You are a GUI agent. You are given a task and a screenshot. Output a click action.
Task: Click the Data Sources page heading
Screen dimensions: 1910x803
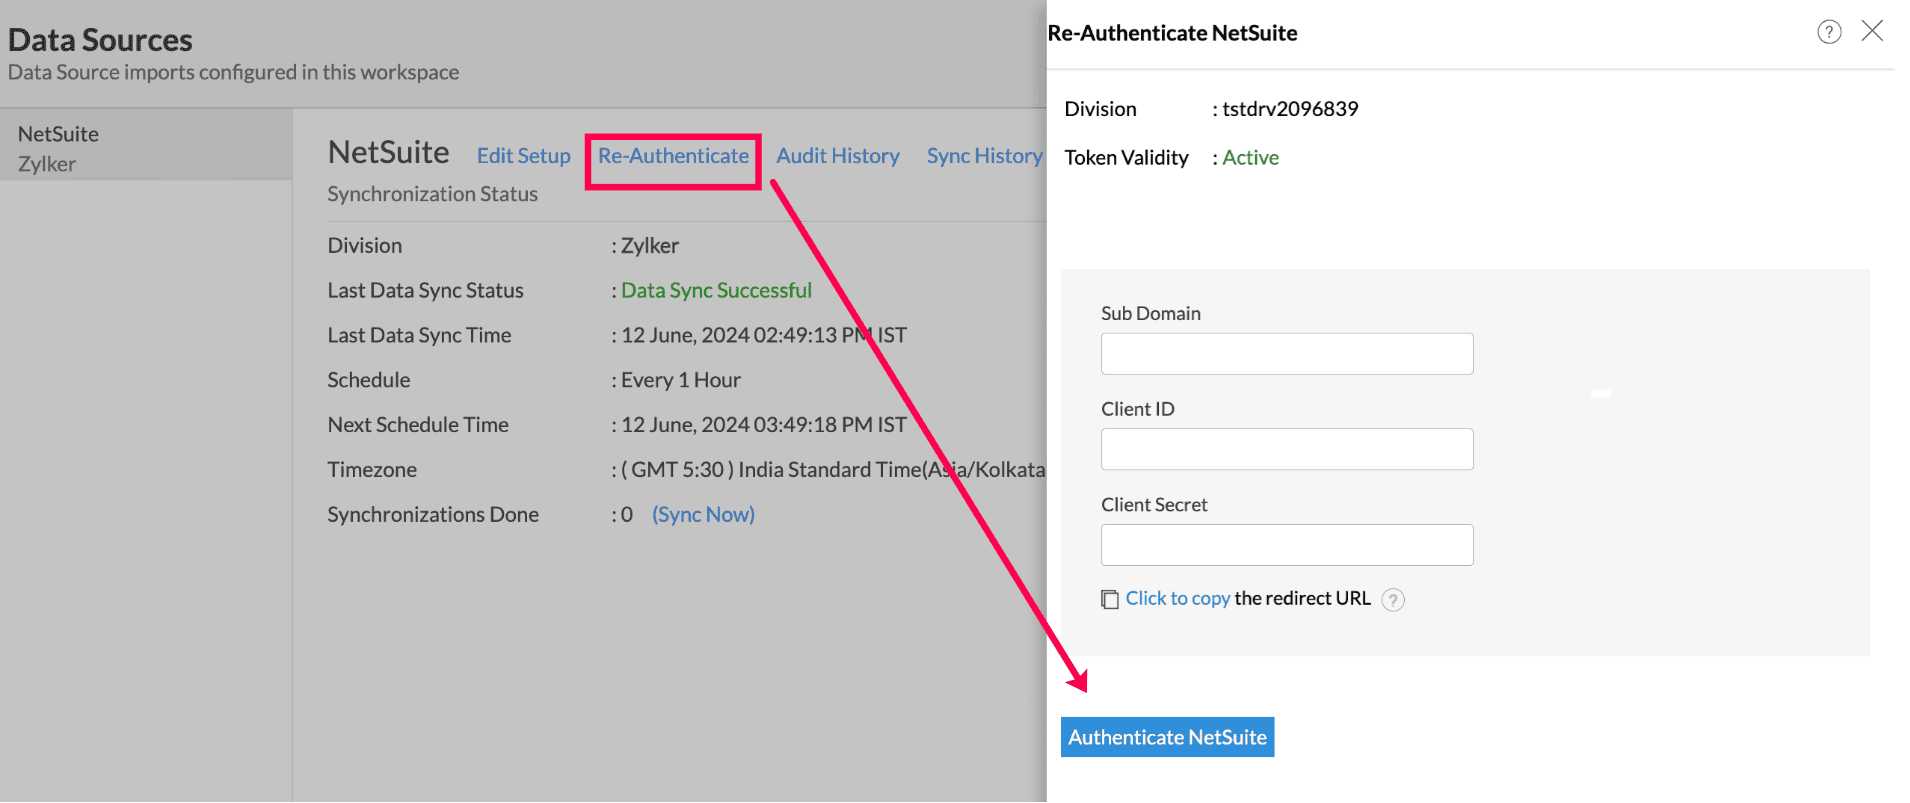(x=100, y=40)
